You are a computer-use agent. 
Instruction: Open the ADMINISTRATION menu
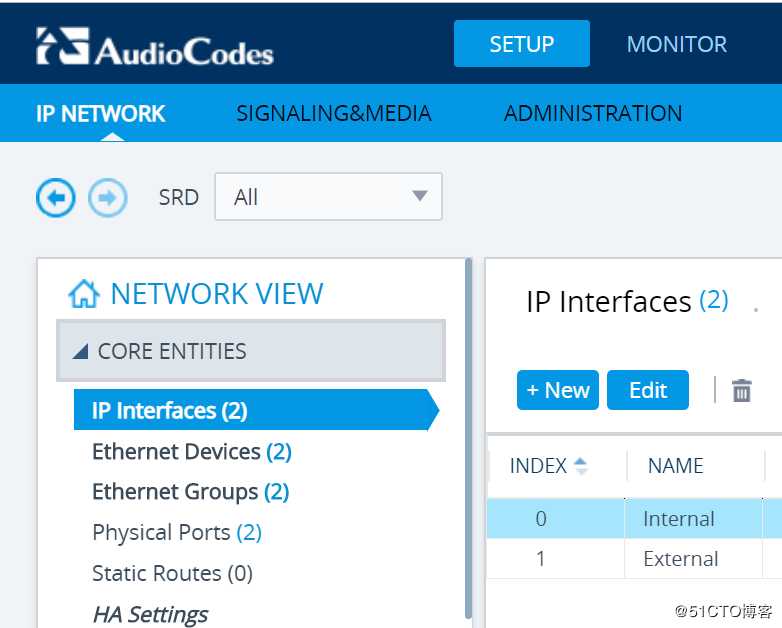(593, 114)
